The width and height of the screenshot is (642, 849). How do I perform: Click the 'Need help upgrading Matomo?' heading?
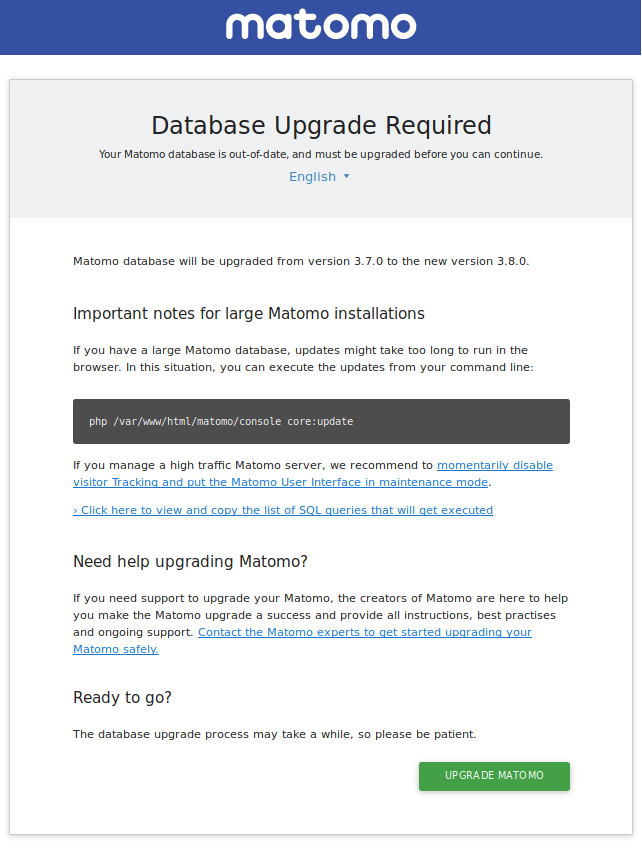pos(190,561)
